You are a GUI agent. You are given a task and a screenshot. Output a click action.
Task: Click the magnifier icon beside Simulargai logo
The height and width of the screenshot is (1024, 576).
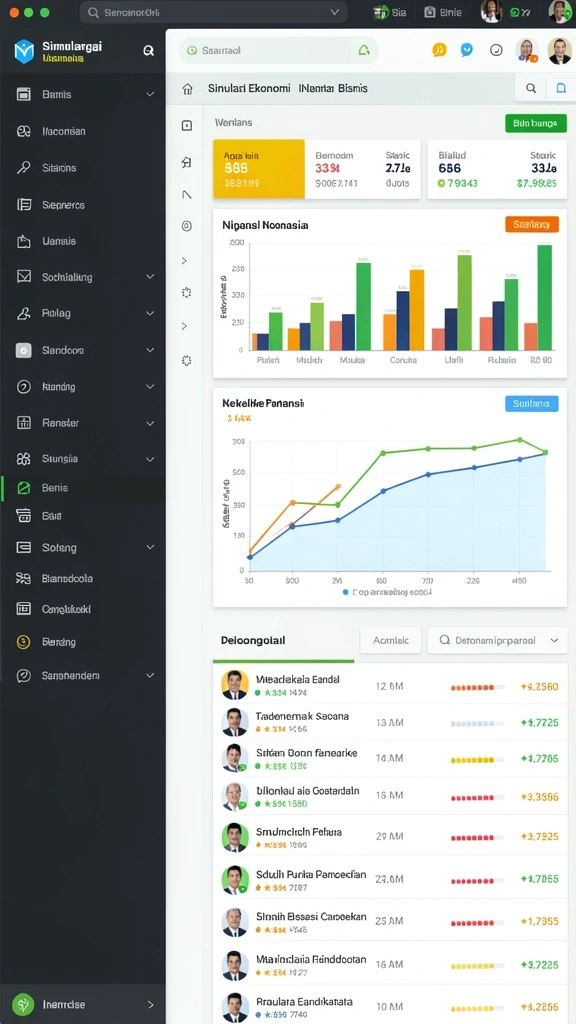tap(148, 50)
